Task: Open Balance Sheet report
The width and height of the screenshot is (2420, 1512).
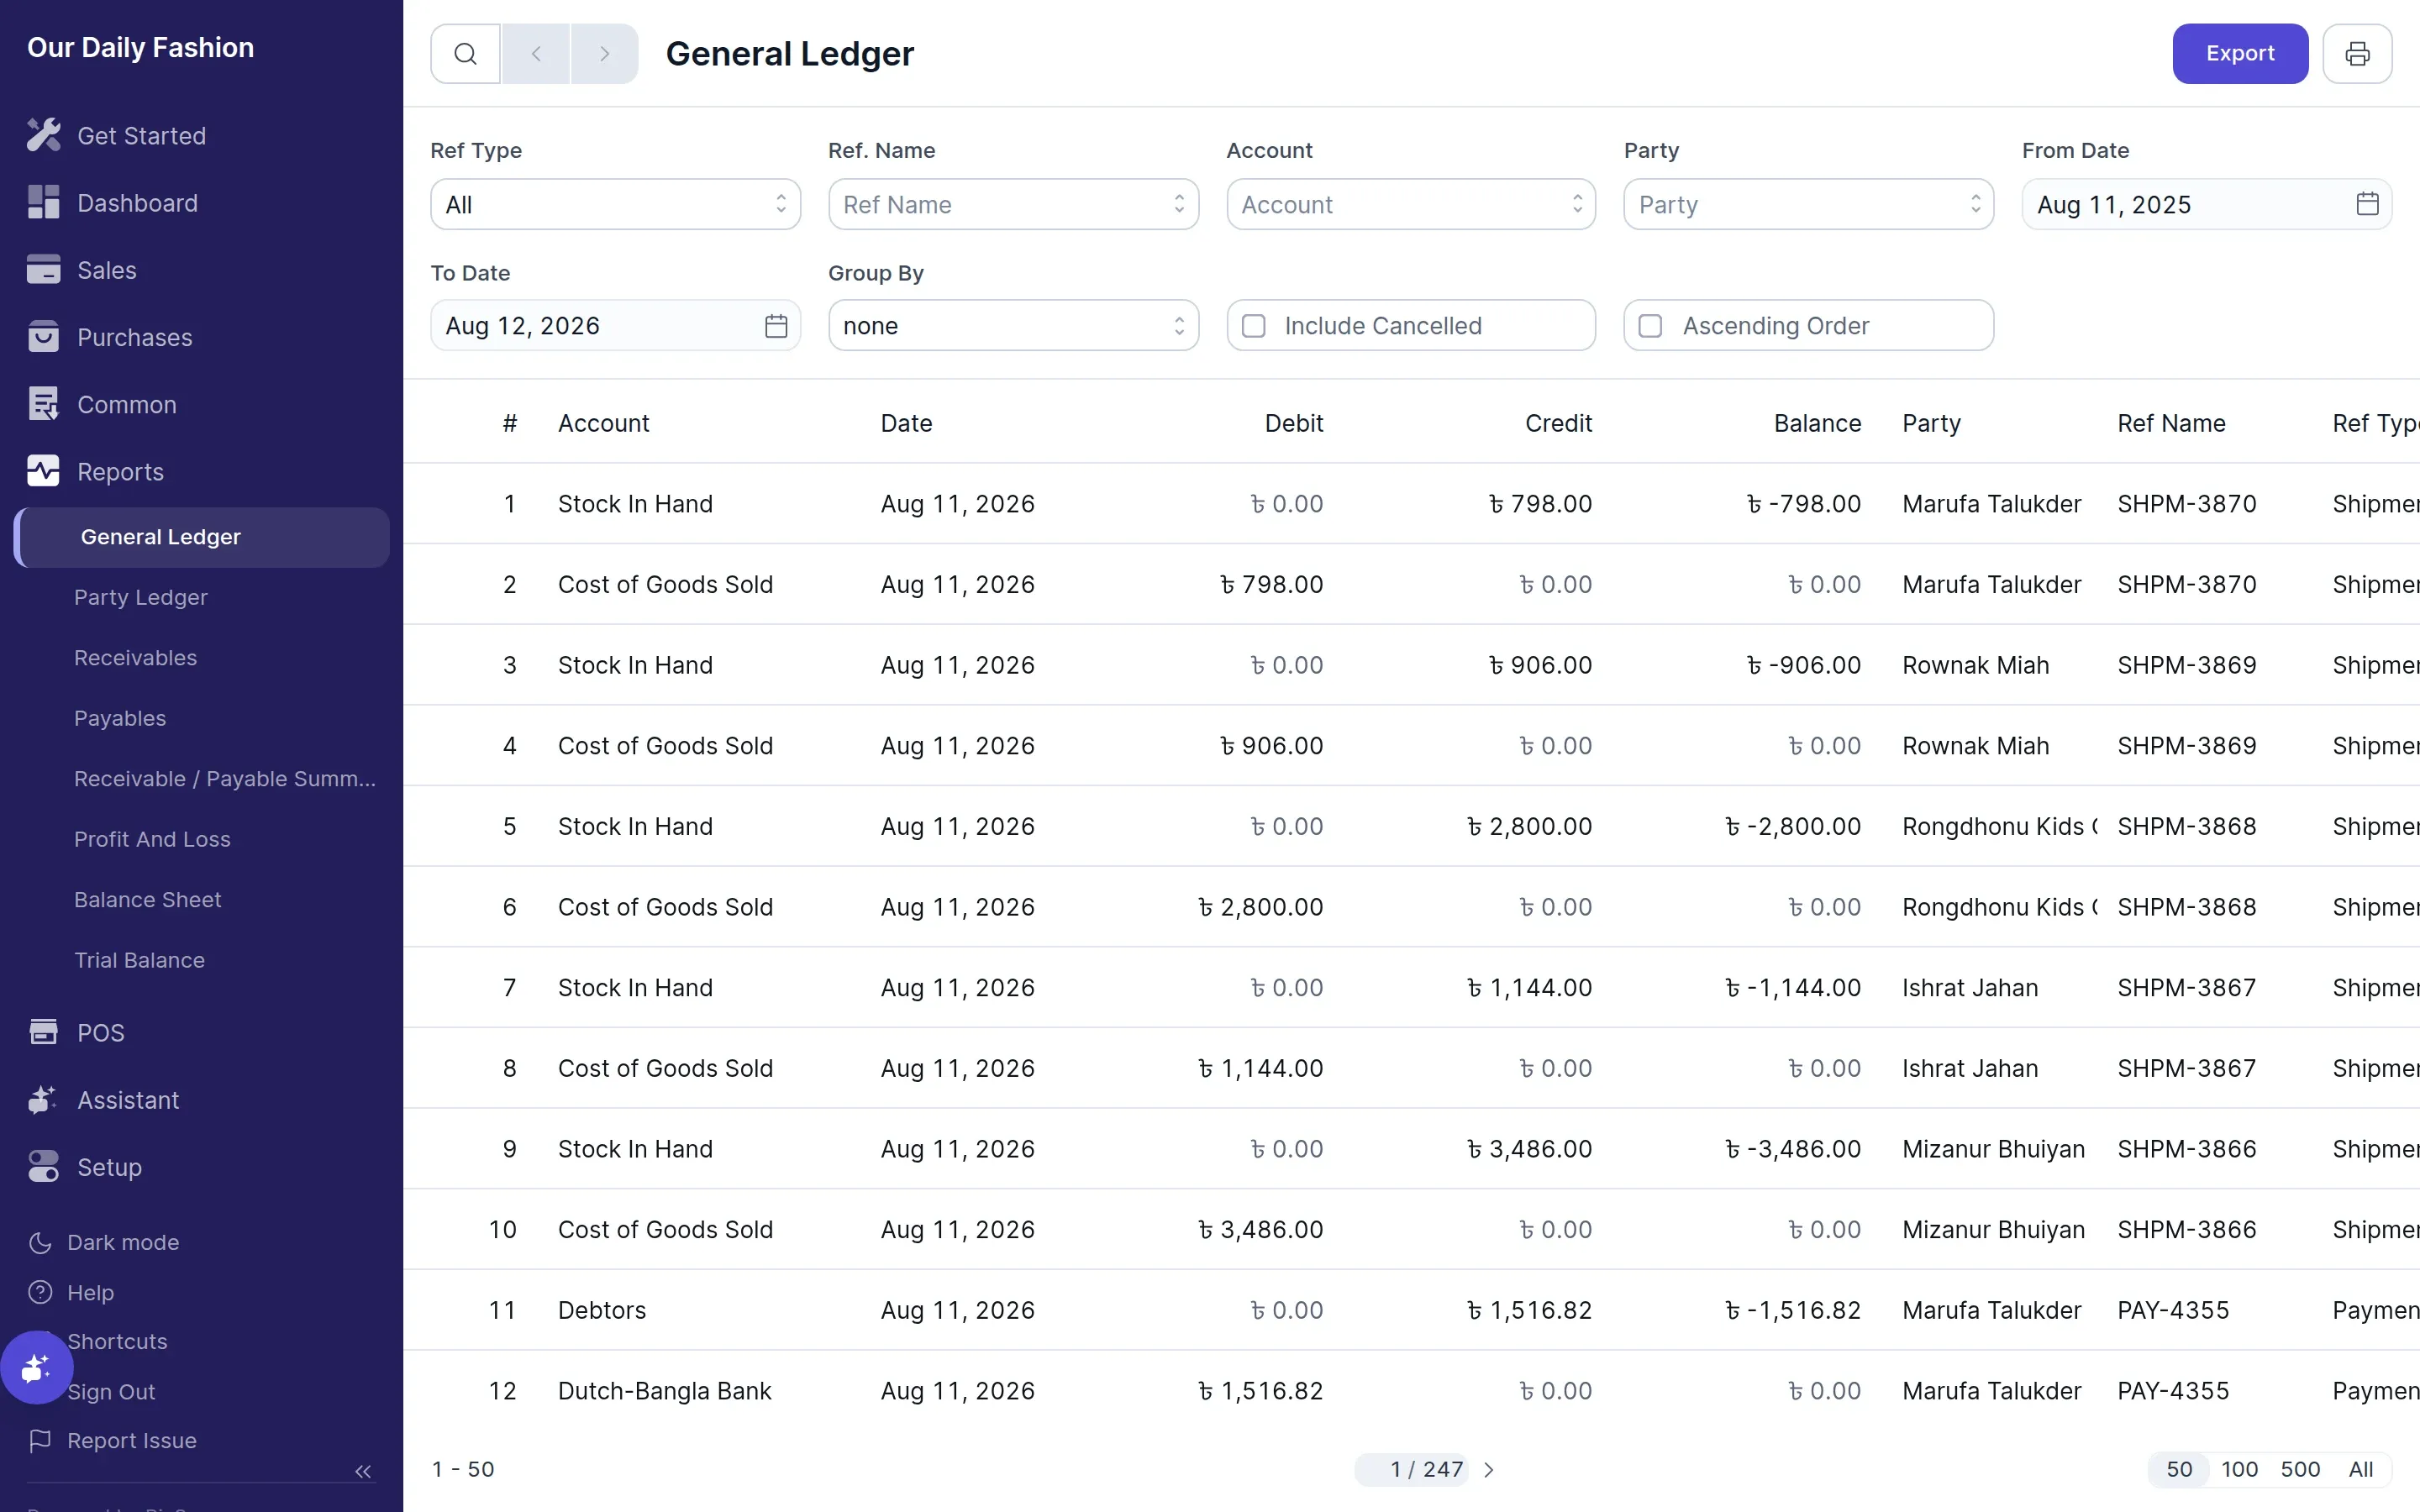Action: (148, 899)
